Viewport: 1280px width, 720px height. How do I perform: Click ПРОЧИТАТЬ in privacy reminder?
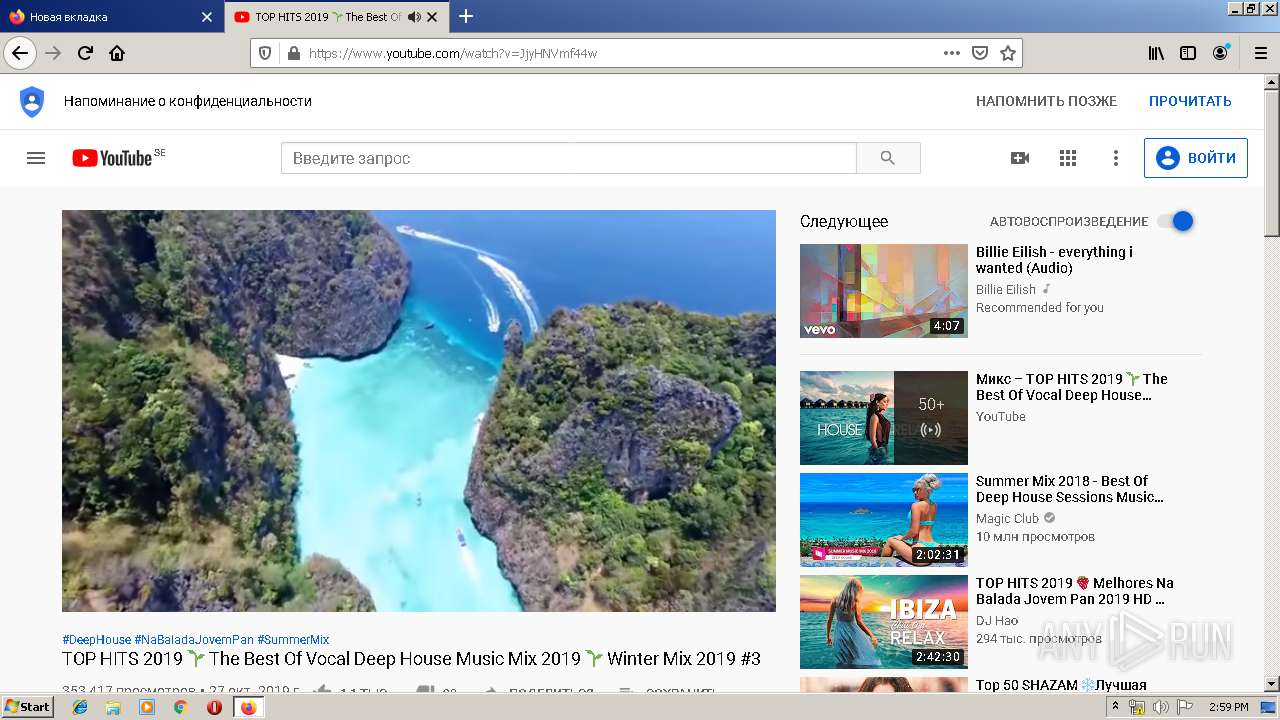coord(1190,101)
